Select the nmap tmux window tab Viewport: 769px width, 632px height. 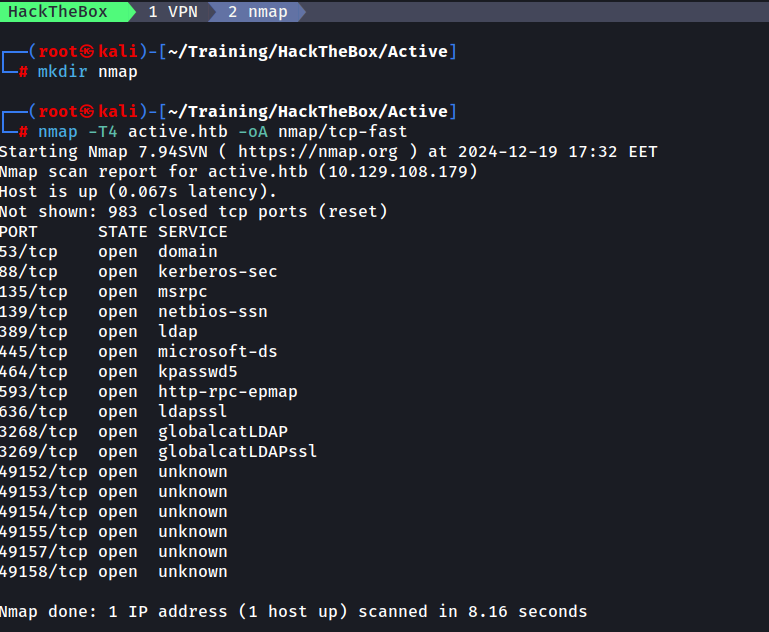pyautogui.click(x=256, y=12)
